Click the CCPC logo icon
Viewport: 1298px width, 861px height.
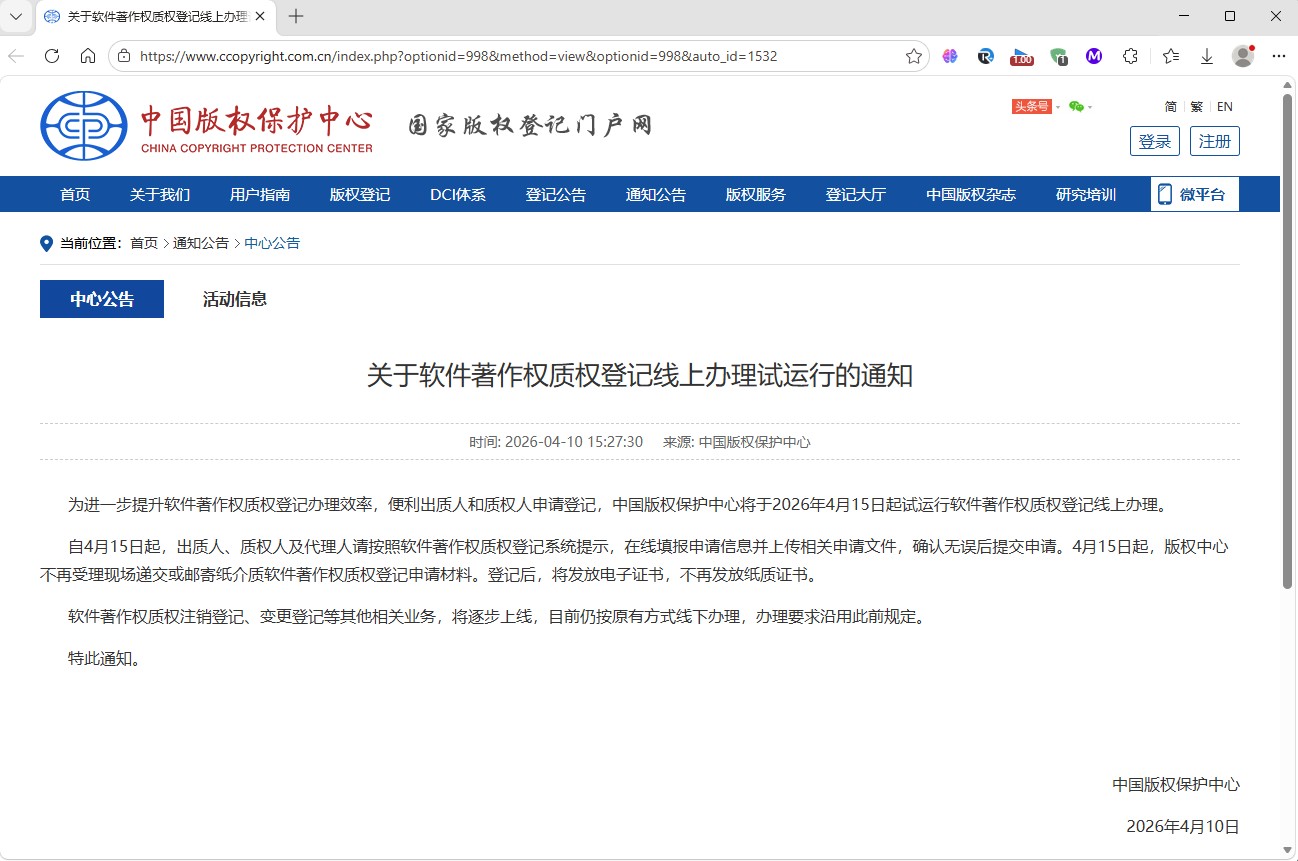[x=83, y=126]
